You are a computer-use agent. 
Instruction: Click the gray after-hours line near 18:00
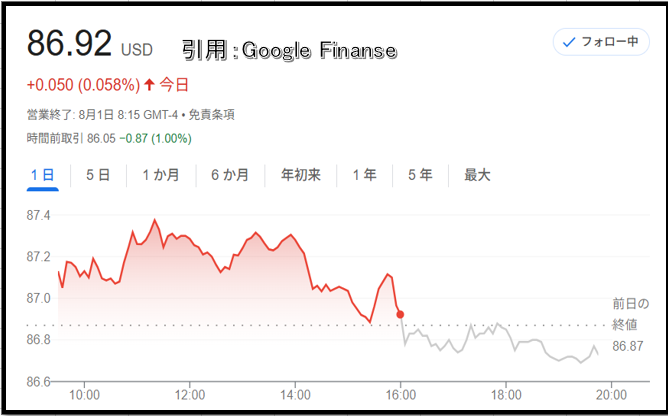[x=506, y=329]
